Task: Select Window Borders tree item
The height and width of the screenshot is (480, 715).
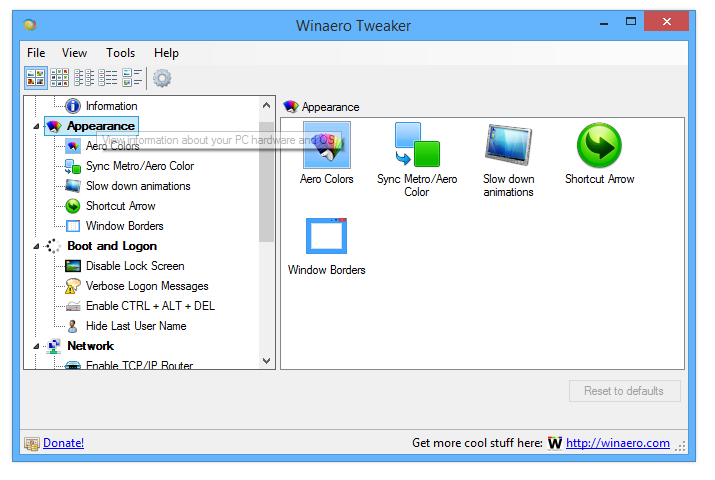Action: 124,226
